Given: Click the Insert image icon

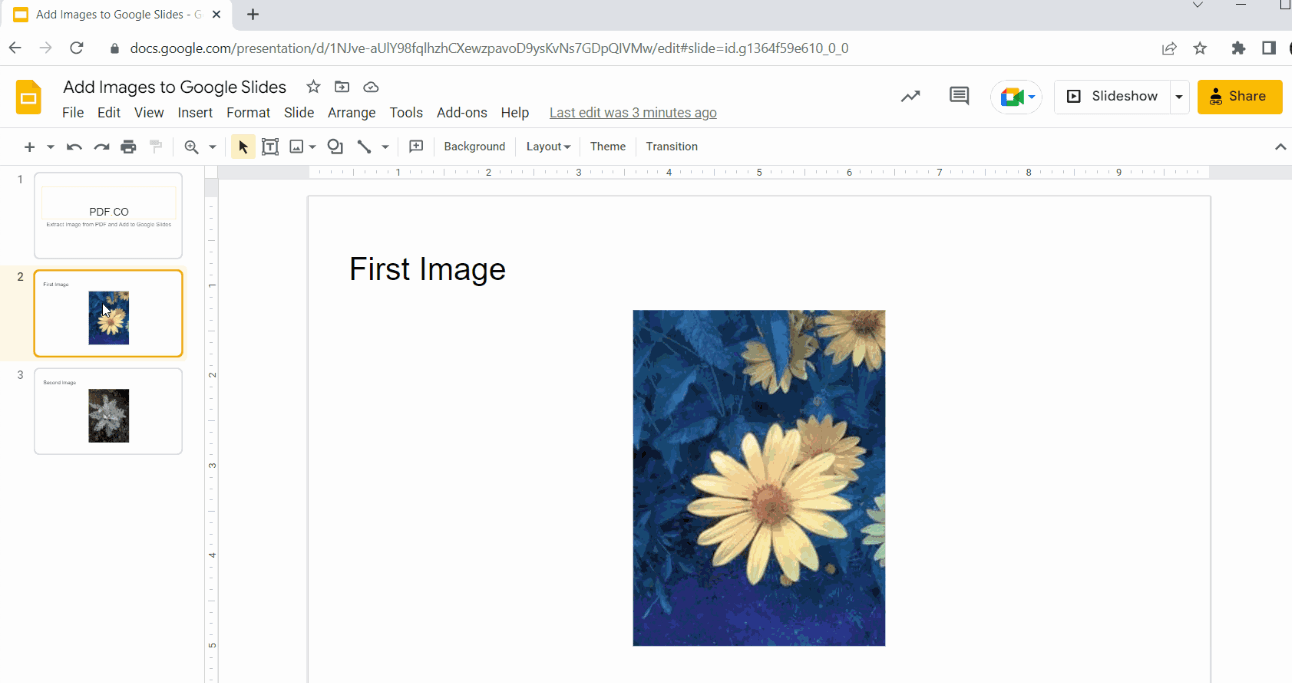Looking at the screenshot, I should coord(296,147).
